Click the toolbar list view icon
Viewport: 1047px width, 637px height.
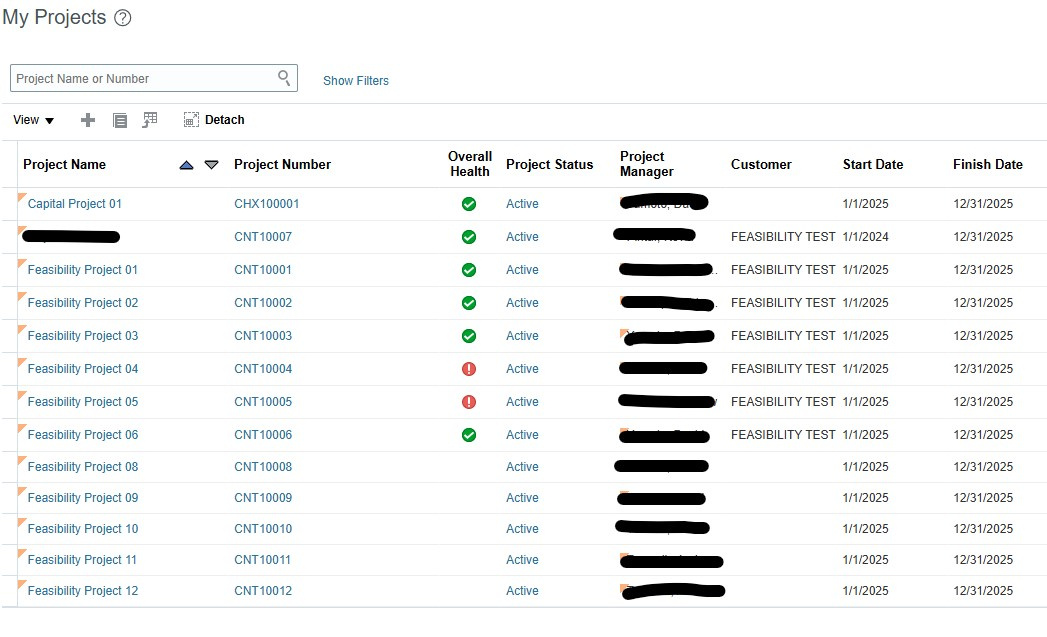(120, 120)
